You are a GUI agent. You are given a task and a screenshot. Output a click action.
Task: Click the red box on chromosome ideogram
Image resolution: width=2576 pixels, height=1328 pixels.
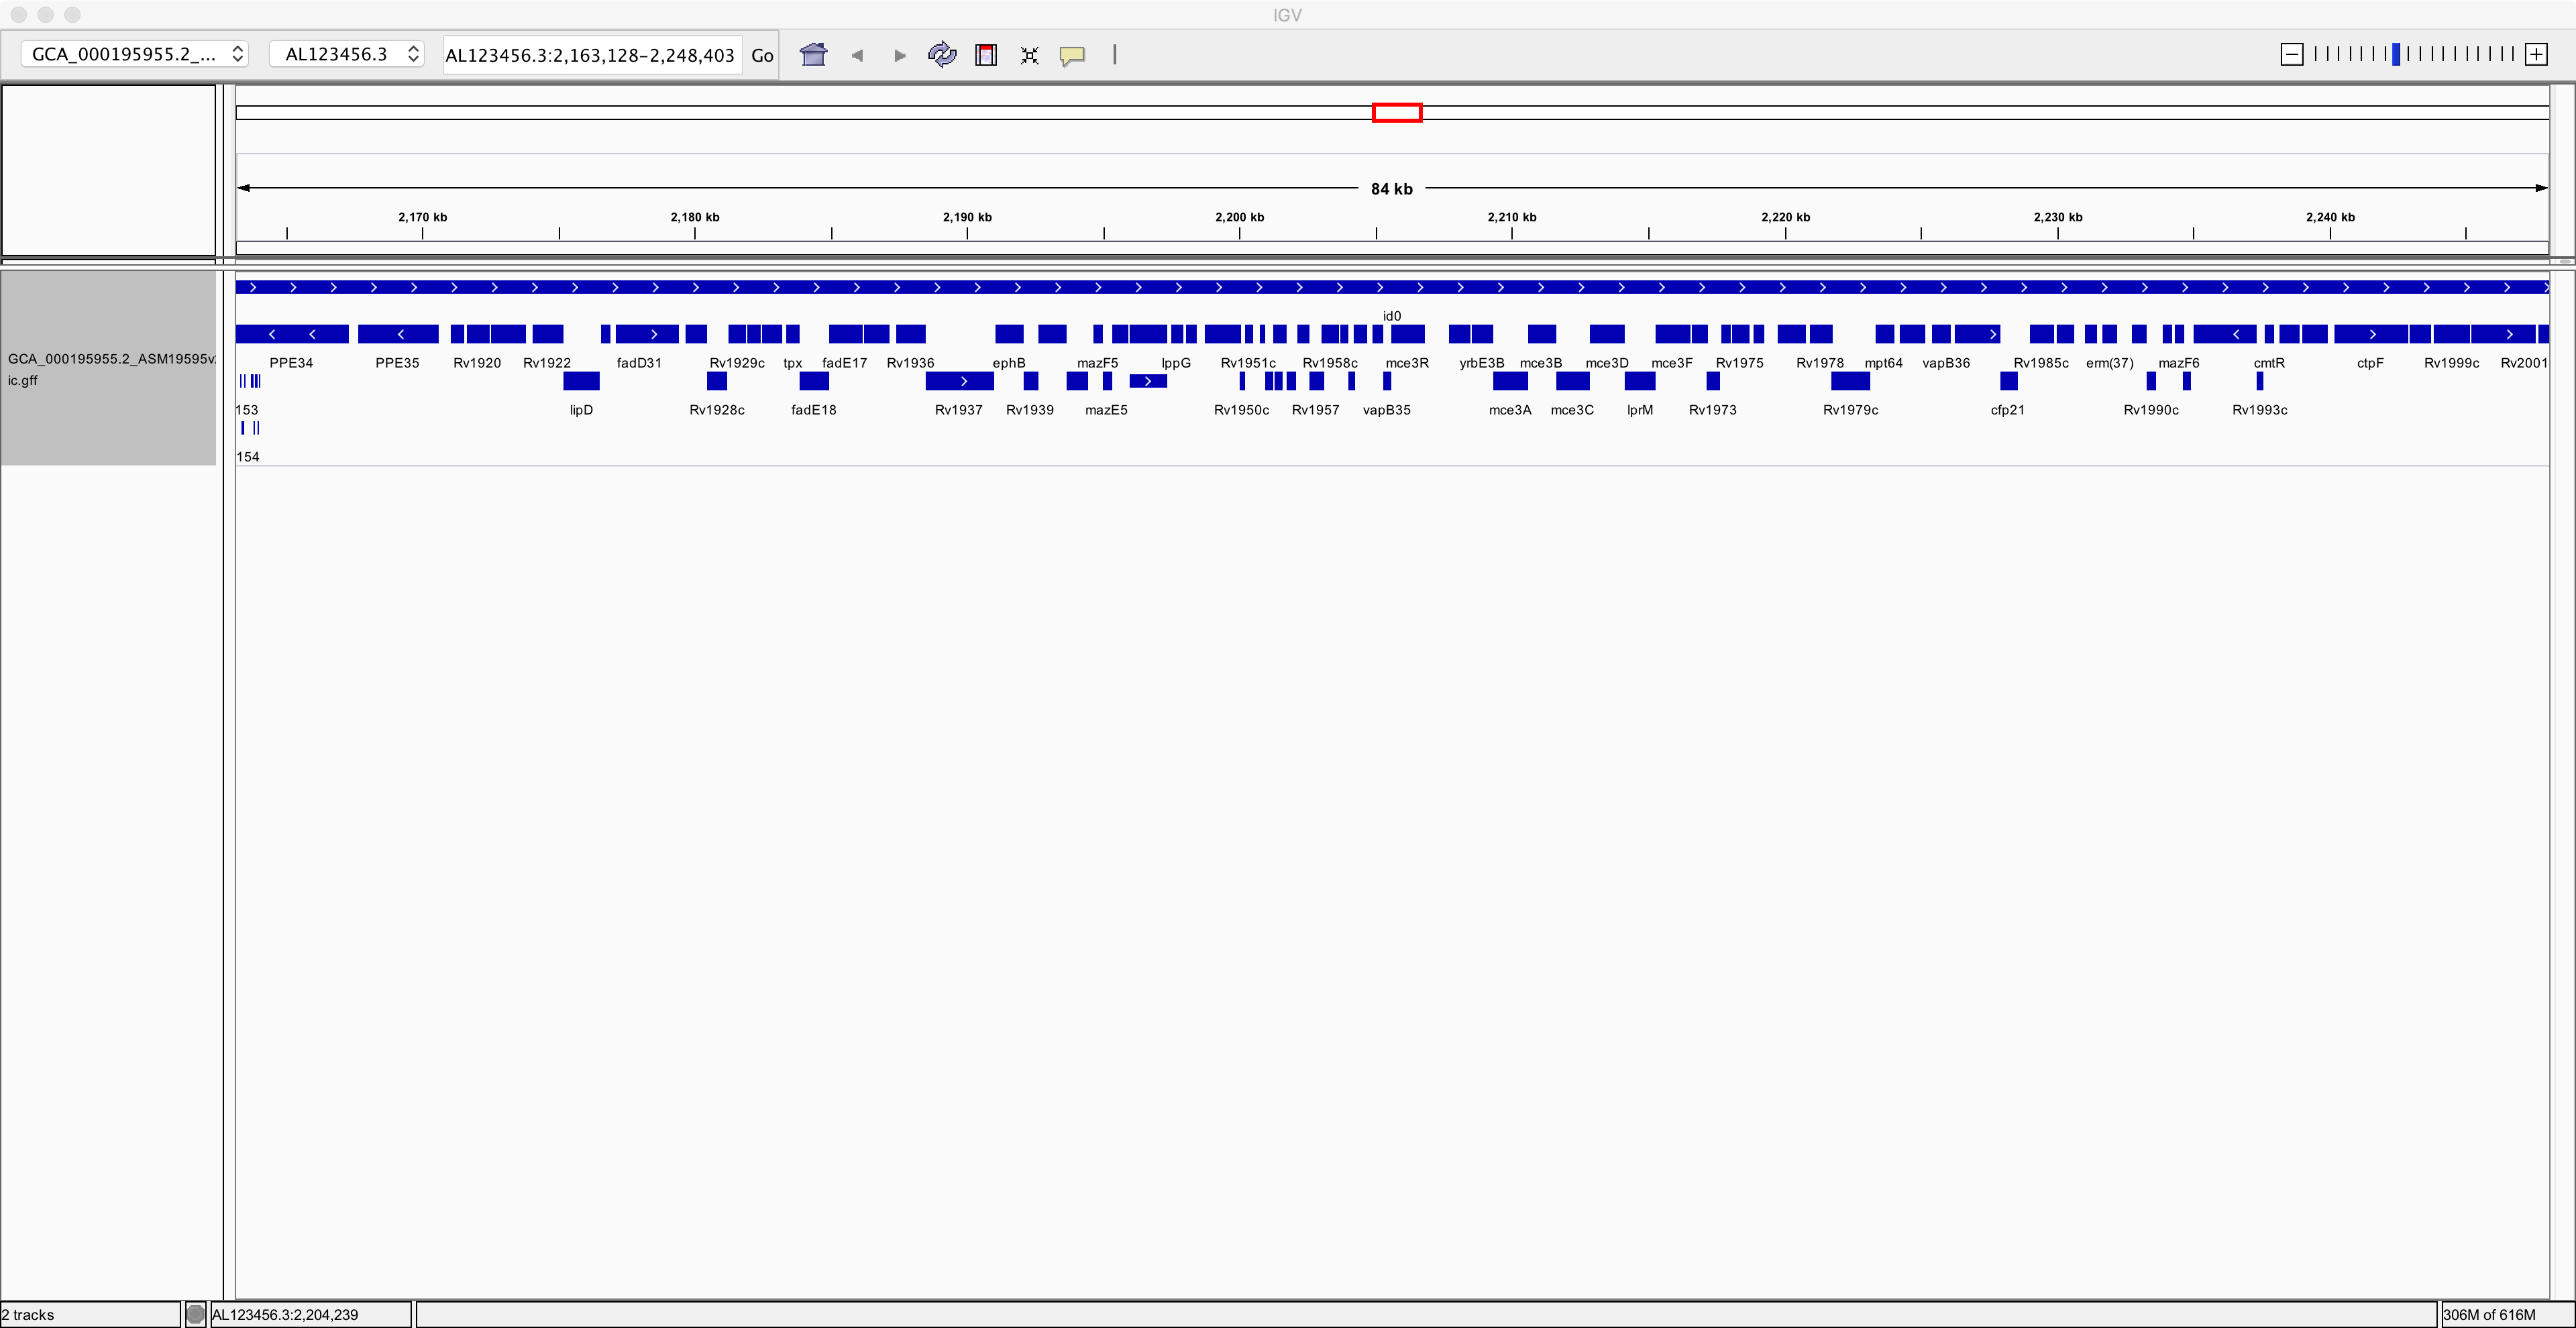[1396, 112]
